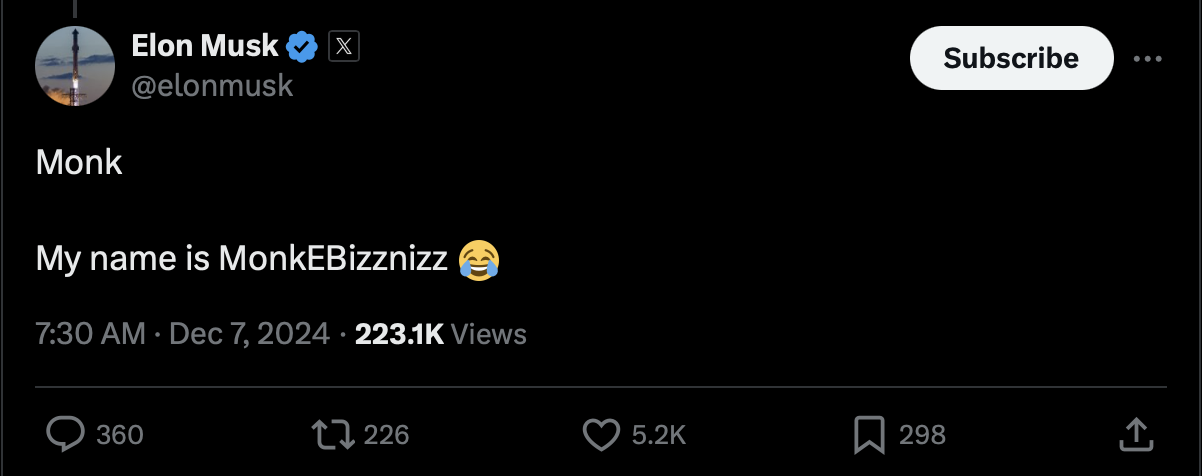Click the 298 bookmarks count
Image resolution: width=1202 pixels, height=476 pixels.
tap(922, 434)
